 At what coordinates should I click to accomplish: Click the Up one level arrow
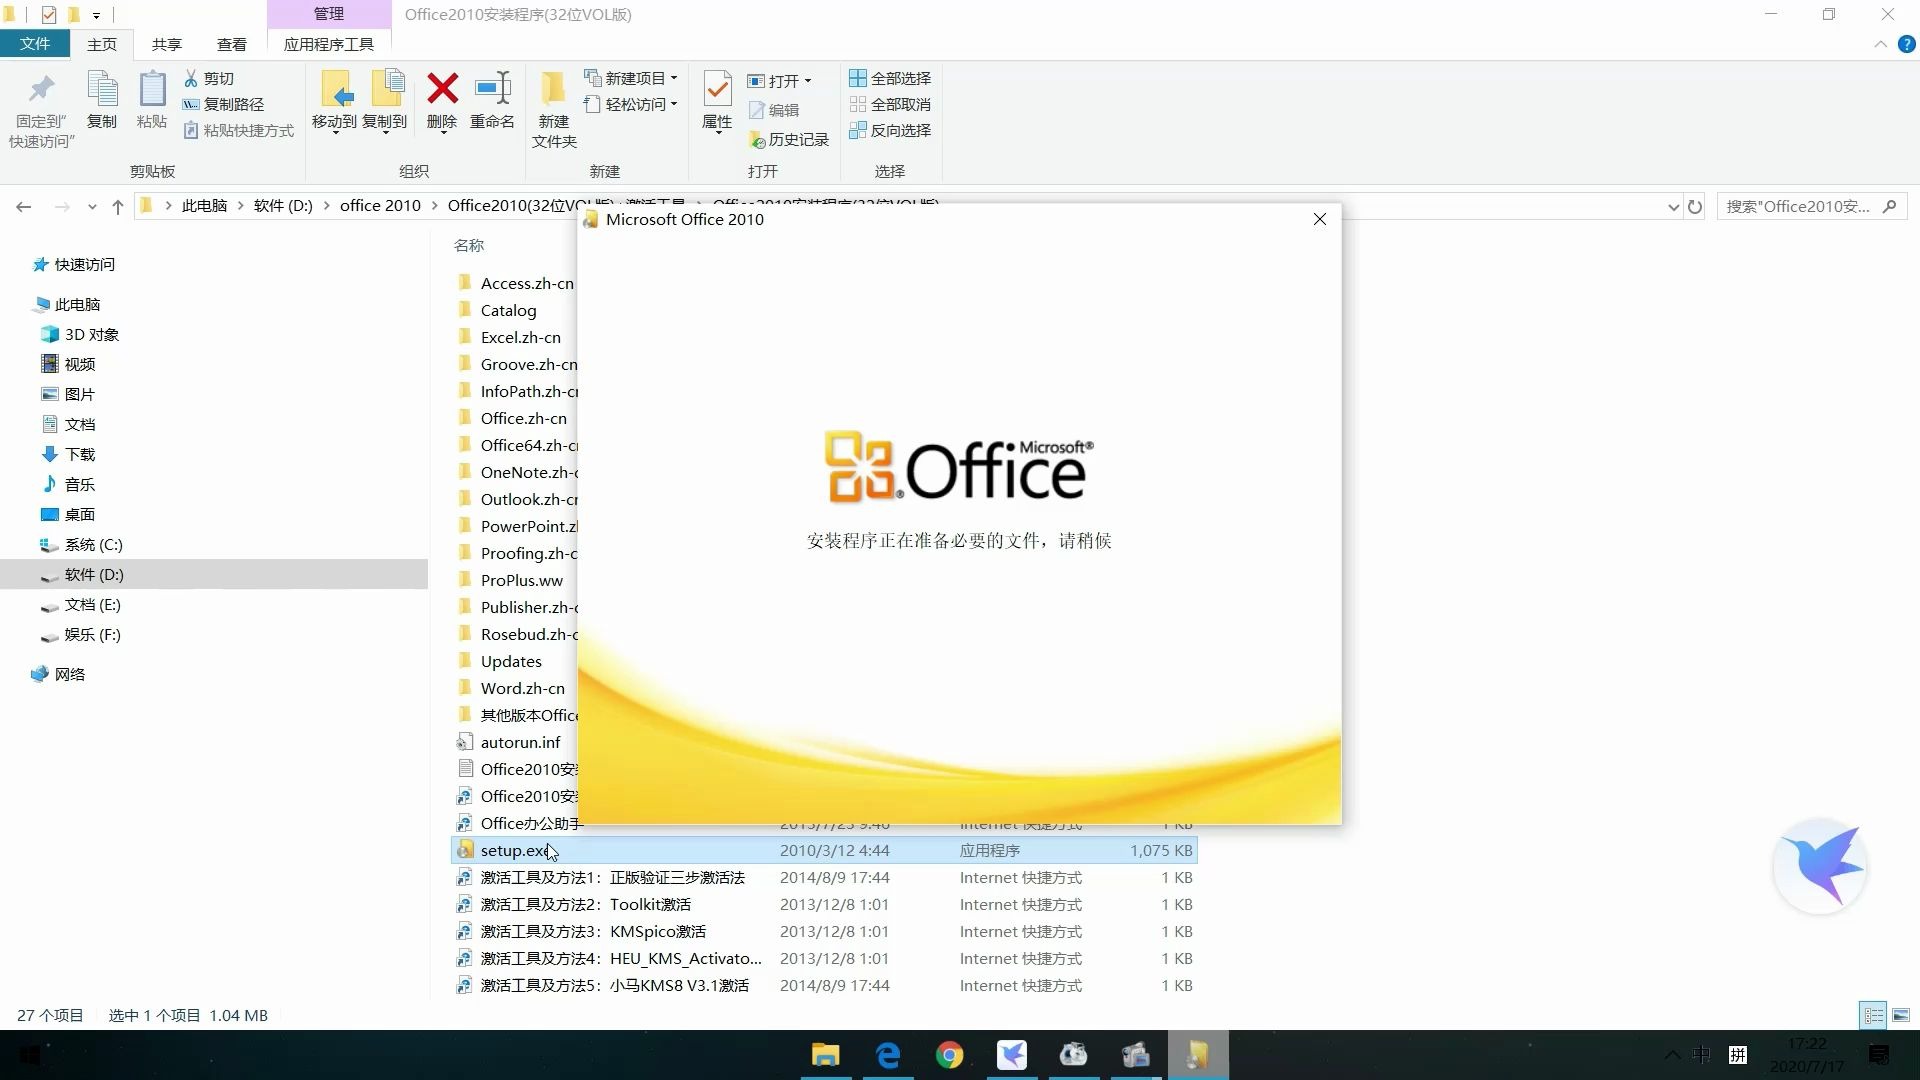point(118,206)
